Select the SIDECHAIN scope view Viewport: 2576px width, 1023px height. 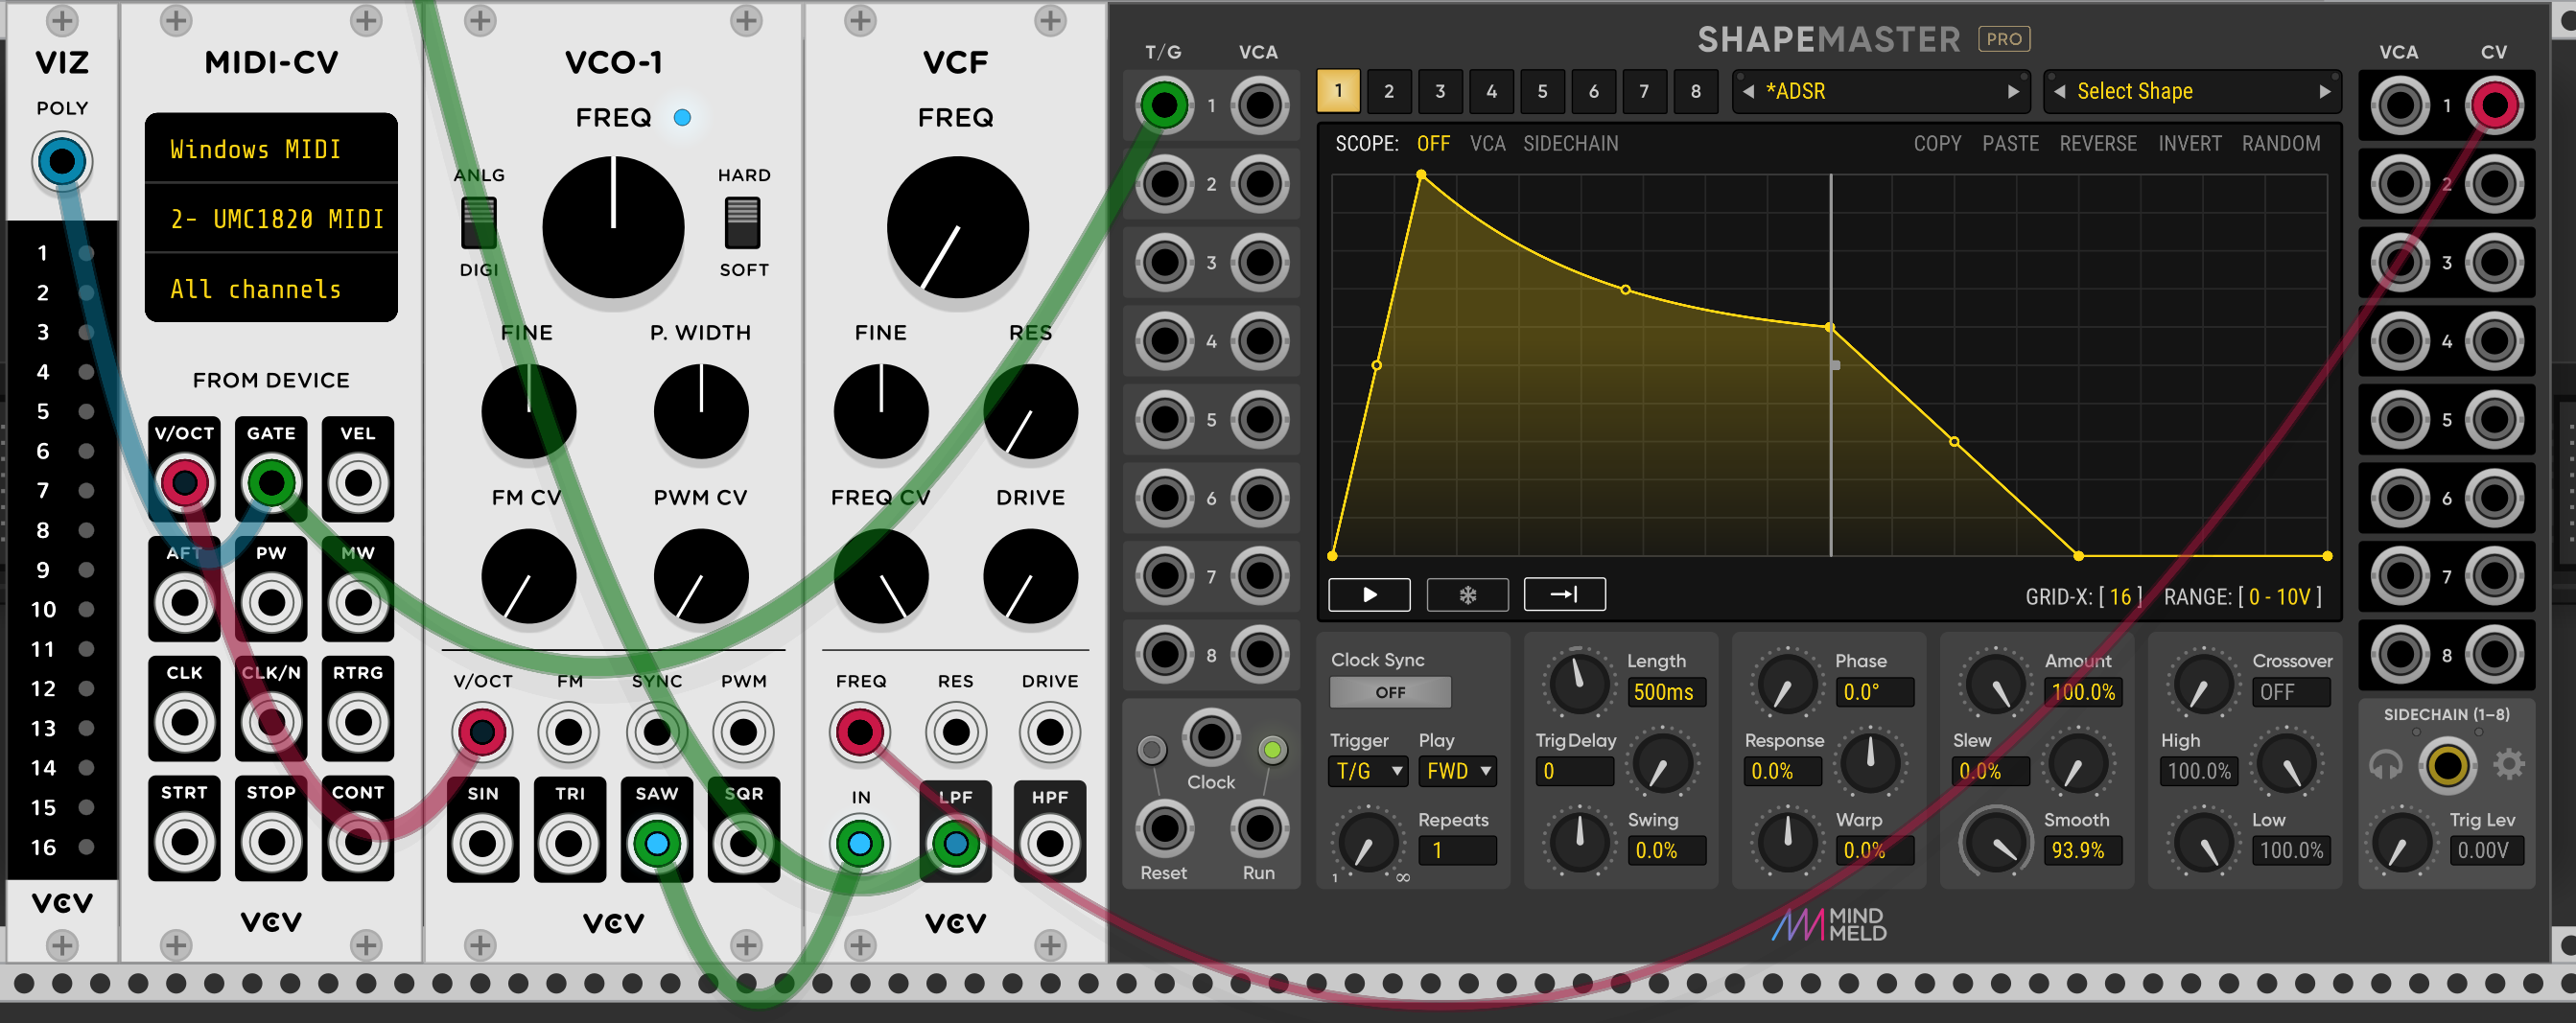[x=1570, y=144]
